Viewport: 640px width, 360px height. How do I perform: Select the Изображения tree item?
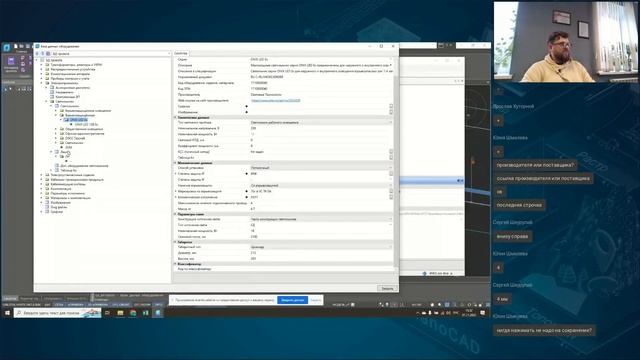(x=60, y=202)
